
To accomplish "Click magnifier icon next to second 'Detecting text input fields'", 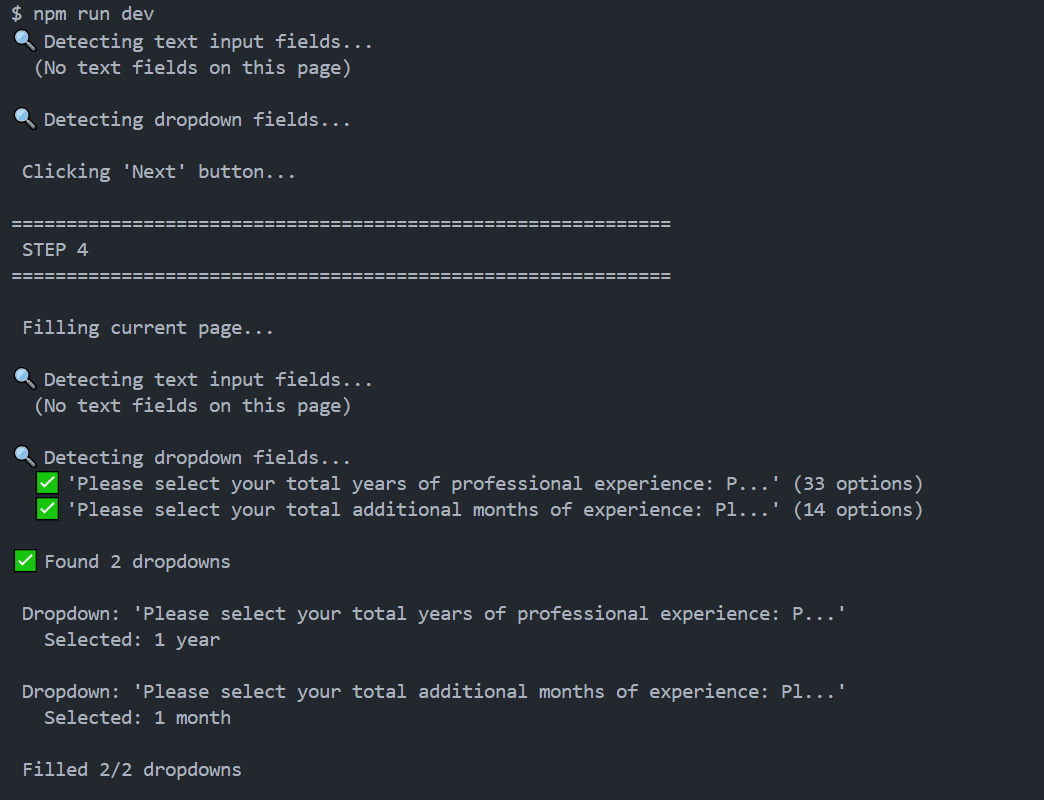I will pos(25,379).
